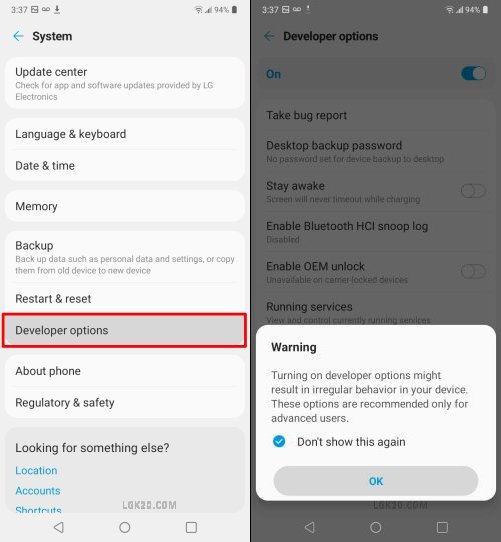Tap the Home circle on the left navigation bar
This screenshot has width=501, height=542.
(x=124, y=527)
